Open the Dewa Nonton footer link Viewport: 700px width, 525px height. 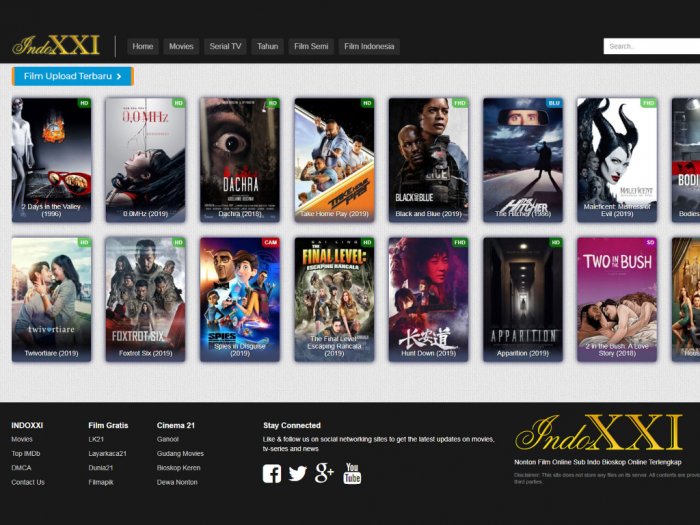(x=177, y=482)
